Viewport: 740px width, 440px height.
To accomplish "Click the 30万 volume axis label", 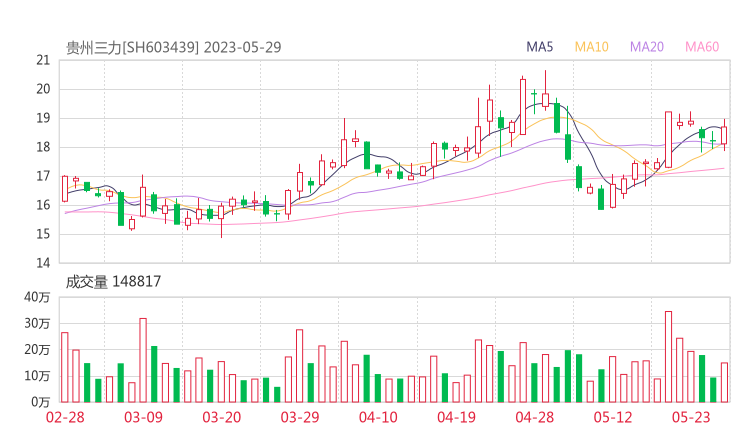I will click(37, 323).
